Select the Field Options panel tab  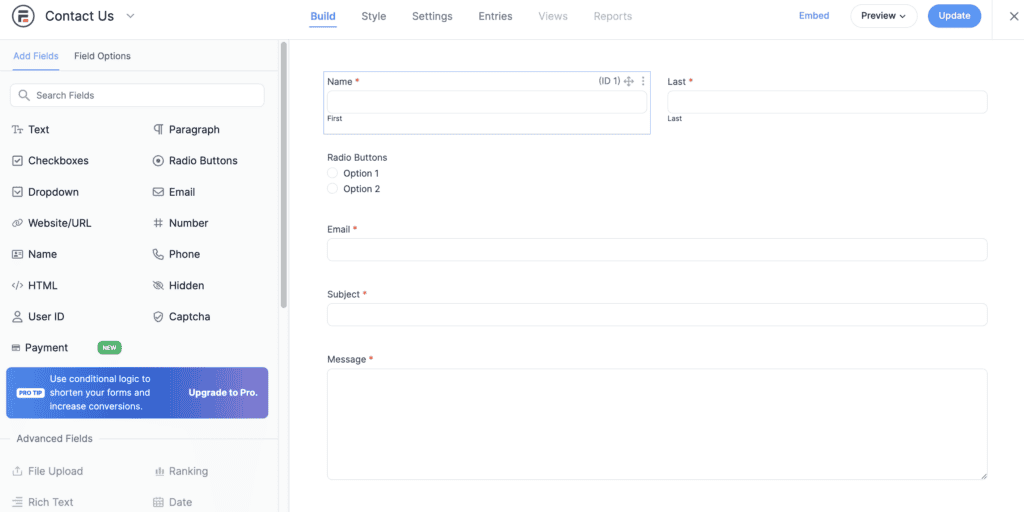point(103,56)
